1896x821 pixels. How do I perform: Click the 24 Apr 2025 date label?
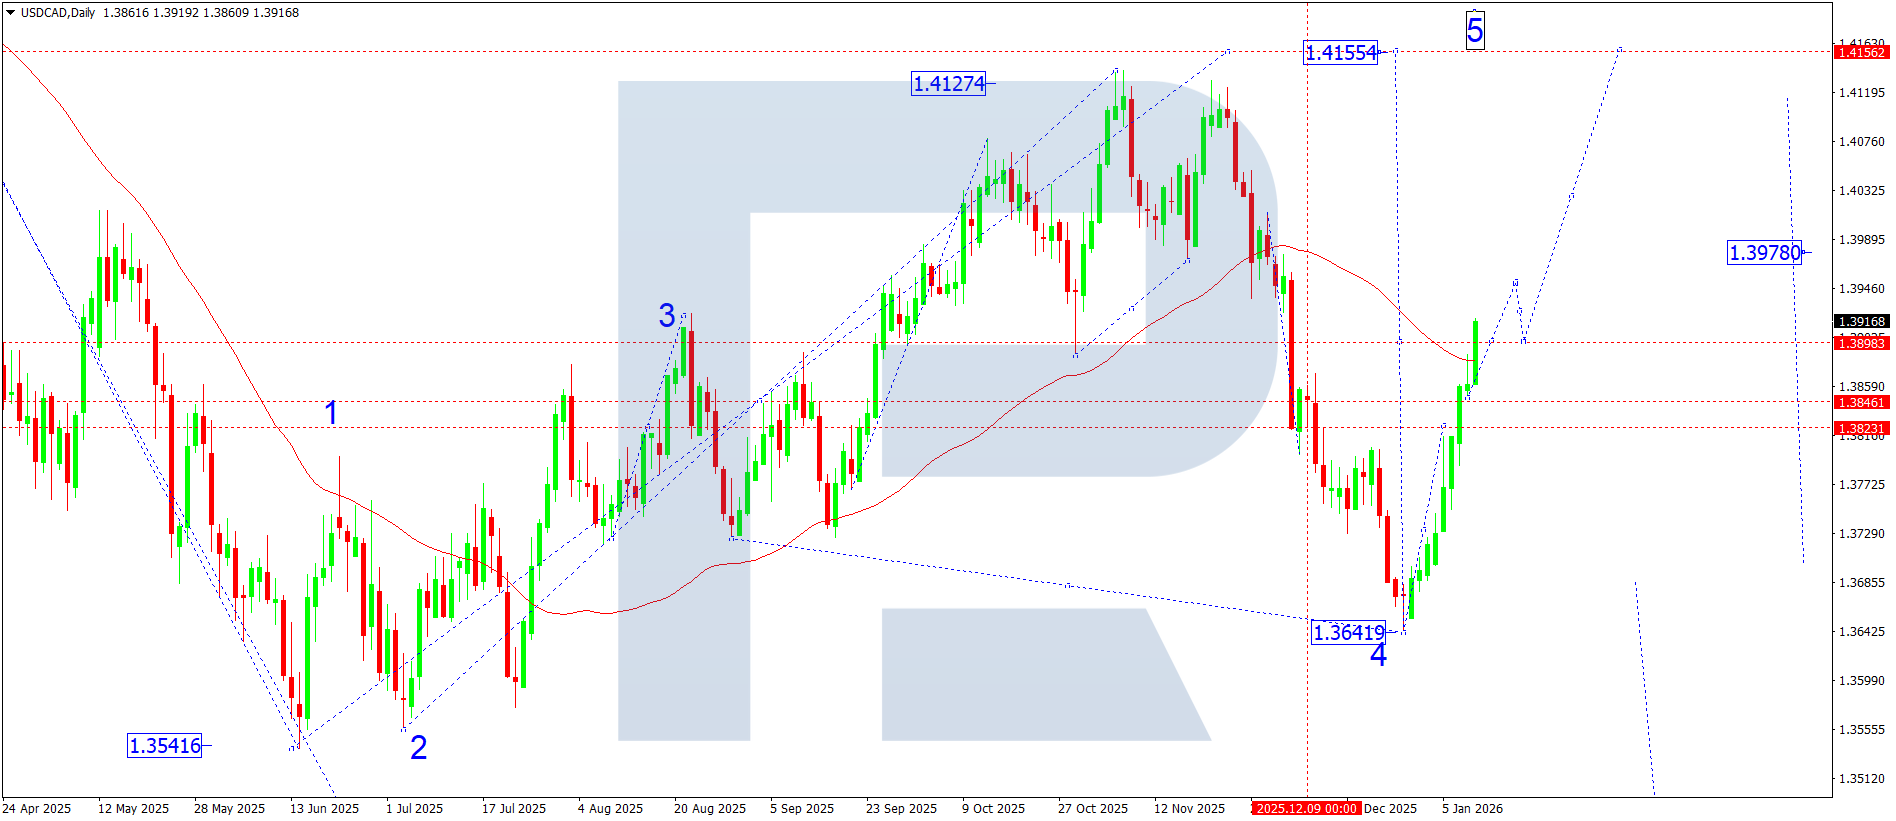click(x=37, y=808)
